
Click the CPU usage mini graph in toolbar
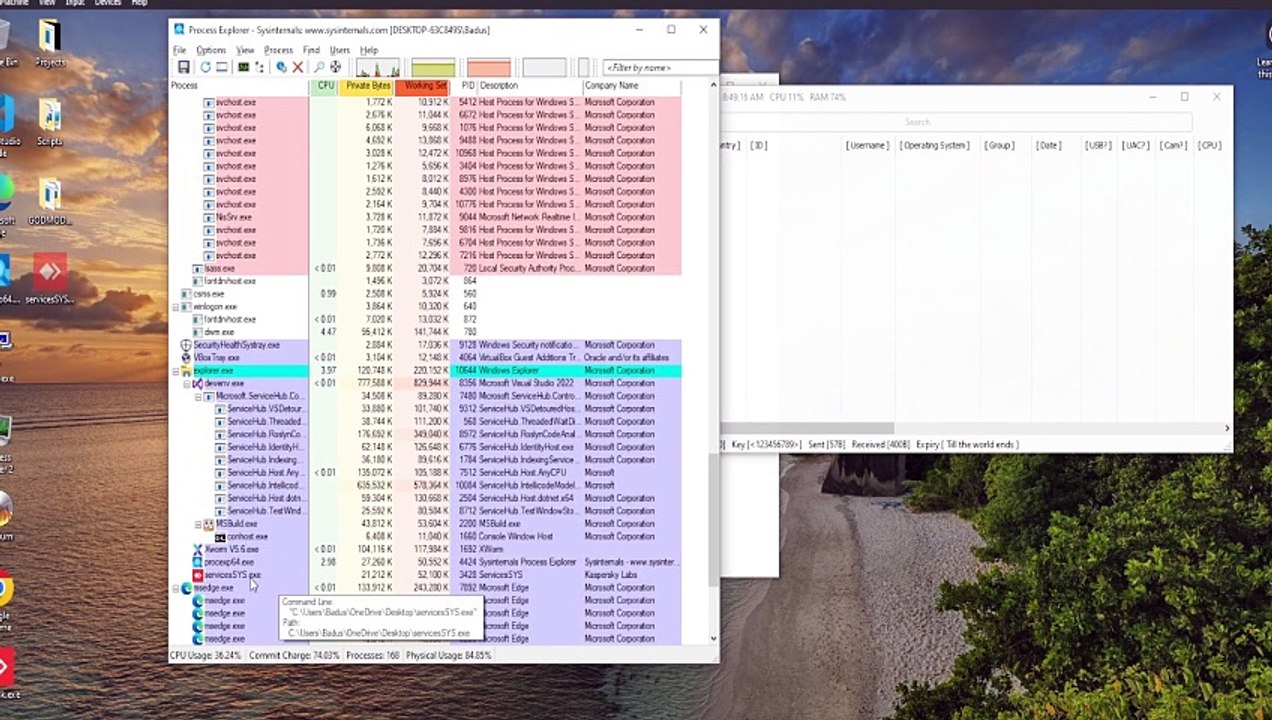tap(378, 68)
